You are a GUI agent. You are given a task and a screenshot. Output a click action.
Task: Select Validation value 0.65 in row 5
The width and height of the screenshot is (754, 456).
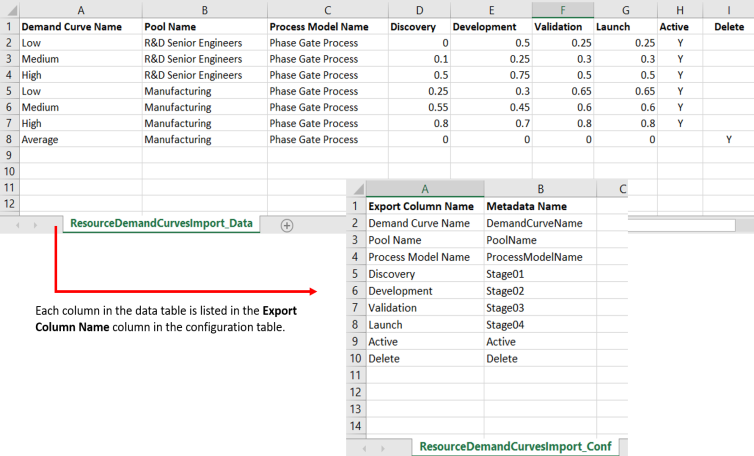tap(563, 91)
